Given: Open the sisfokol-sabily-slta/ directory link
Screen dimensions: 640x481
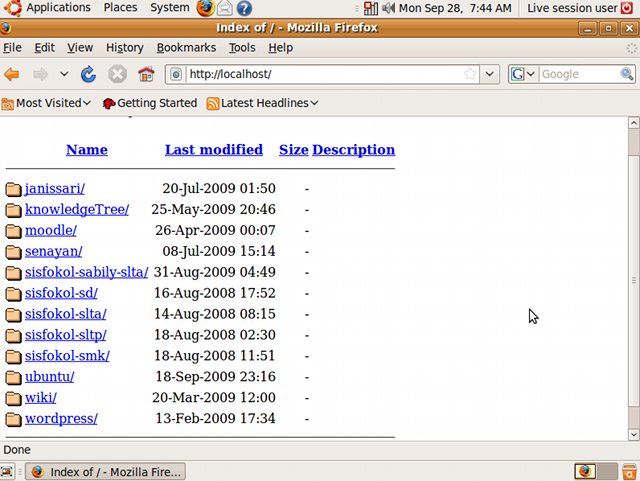Looking at the screenshot, I should point(87,272).
